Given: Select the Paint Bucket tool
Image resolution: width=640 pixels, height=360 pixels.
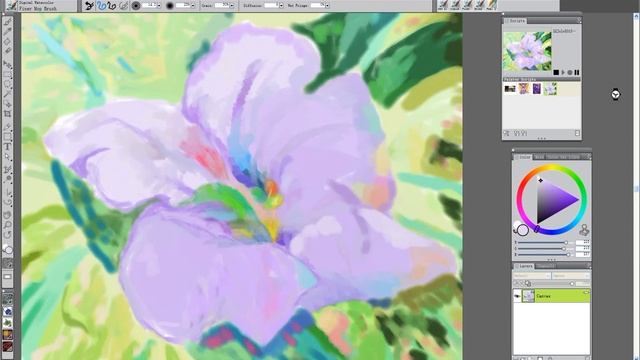Looking at the screenshot, I should [x=7, y=42].
